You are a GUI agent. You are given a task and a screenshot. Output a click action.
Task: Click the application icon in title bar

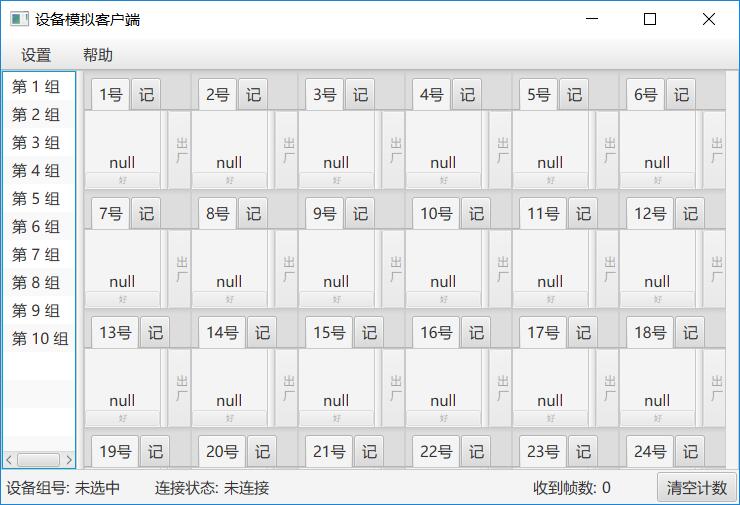coord(19,19)
